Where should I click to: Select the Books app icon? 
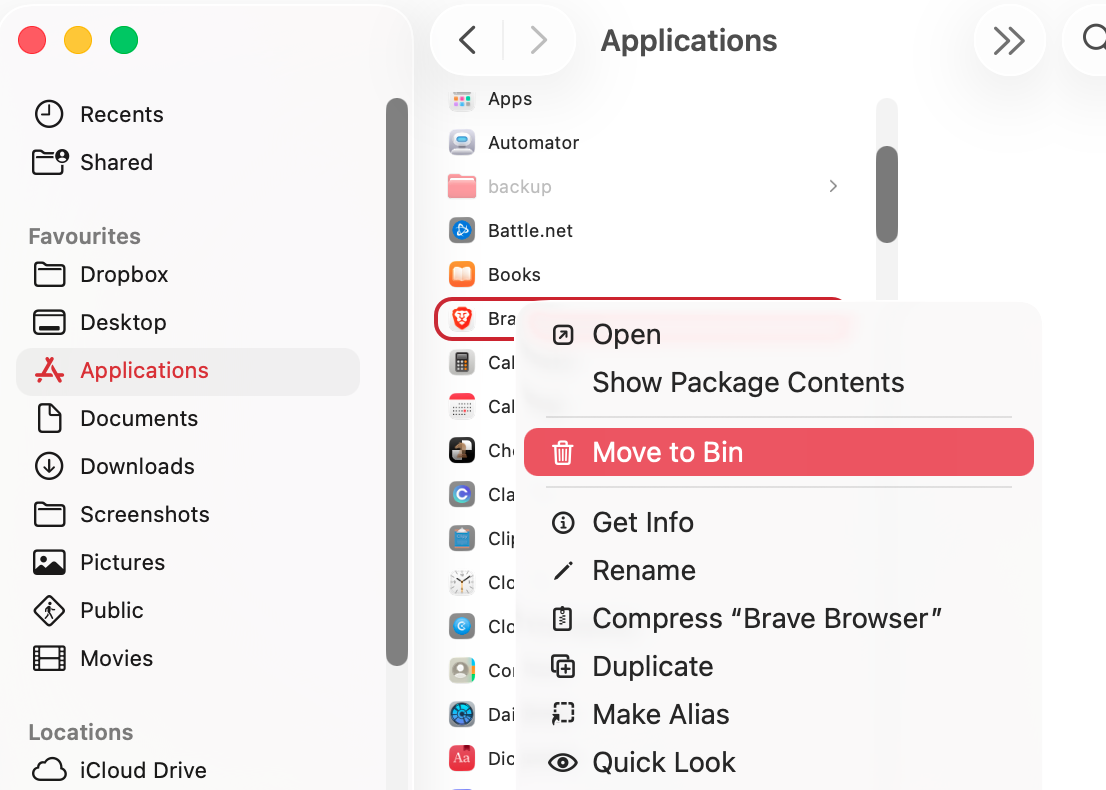point(462,274)
